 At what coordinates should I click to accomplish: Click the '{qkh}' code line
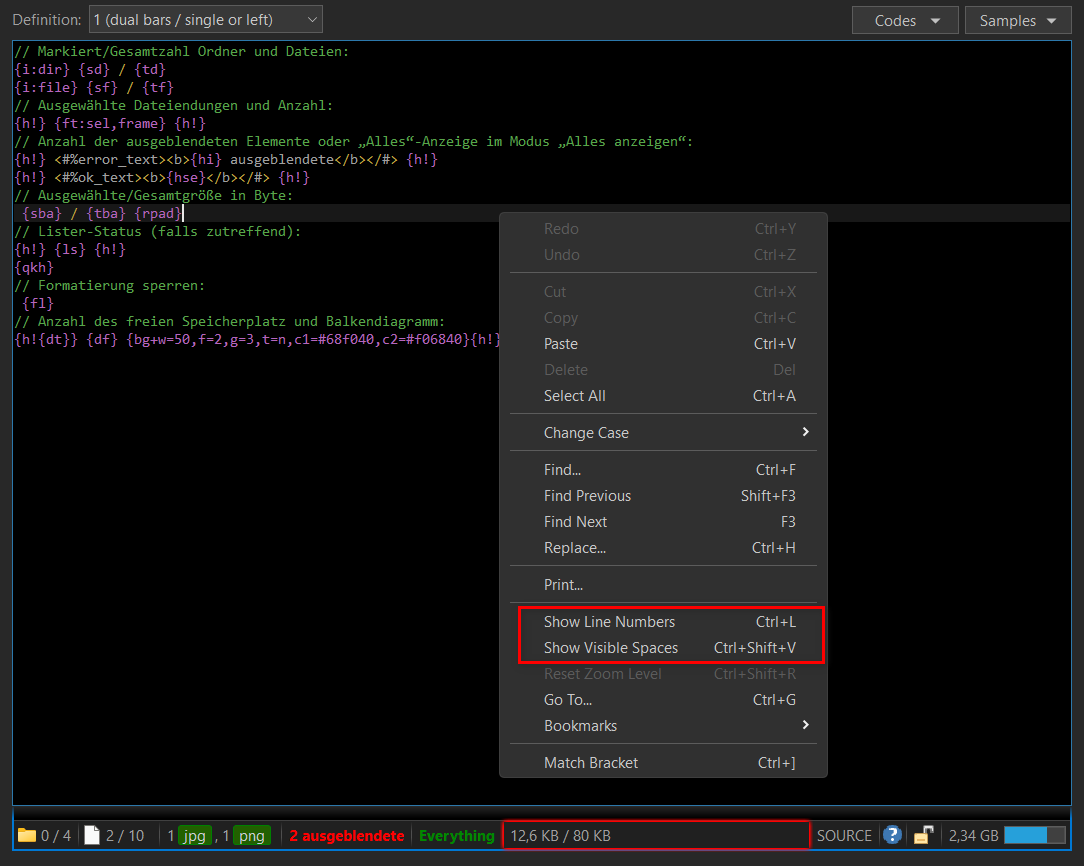tap(34, 267)
